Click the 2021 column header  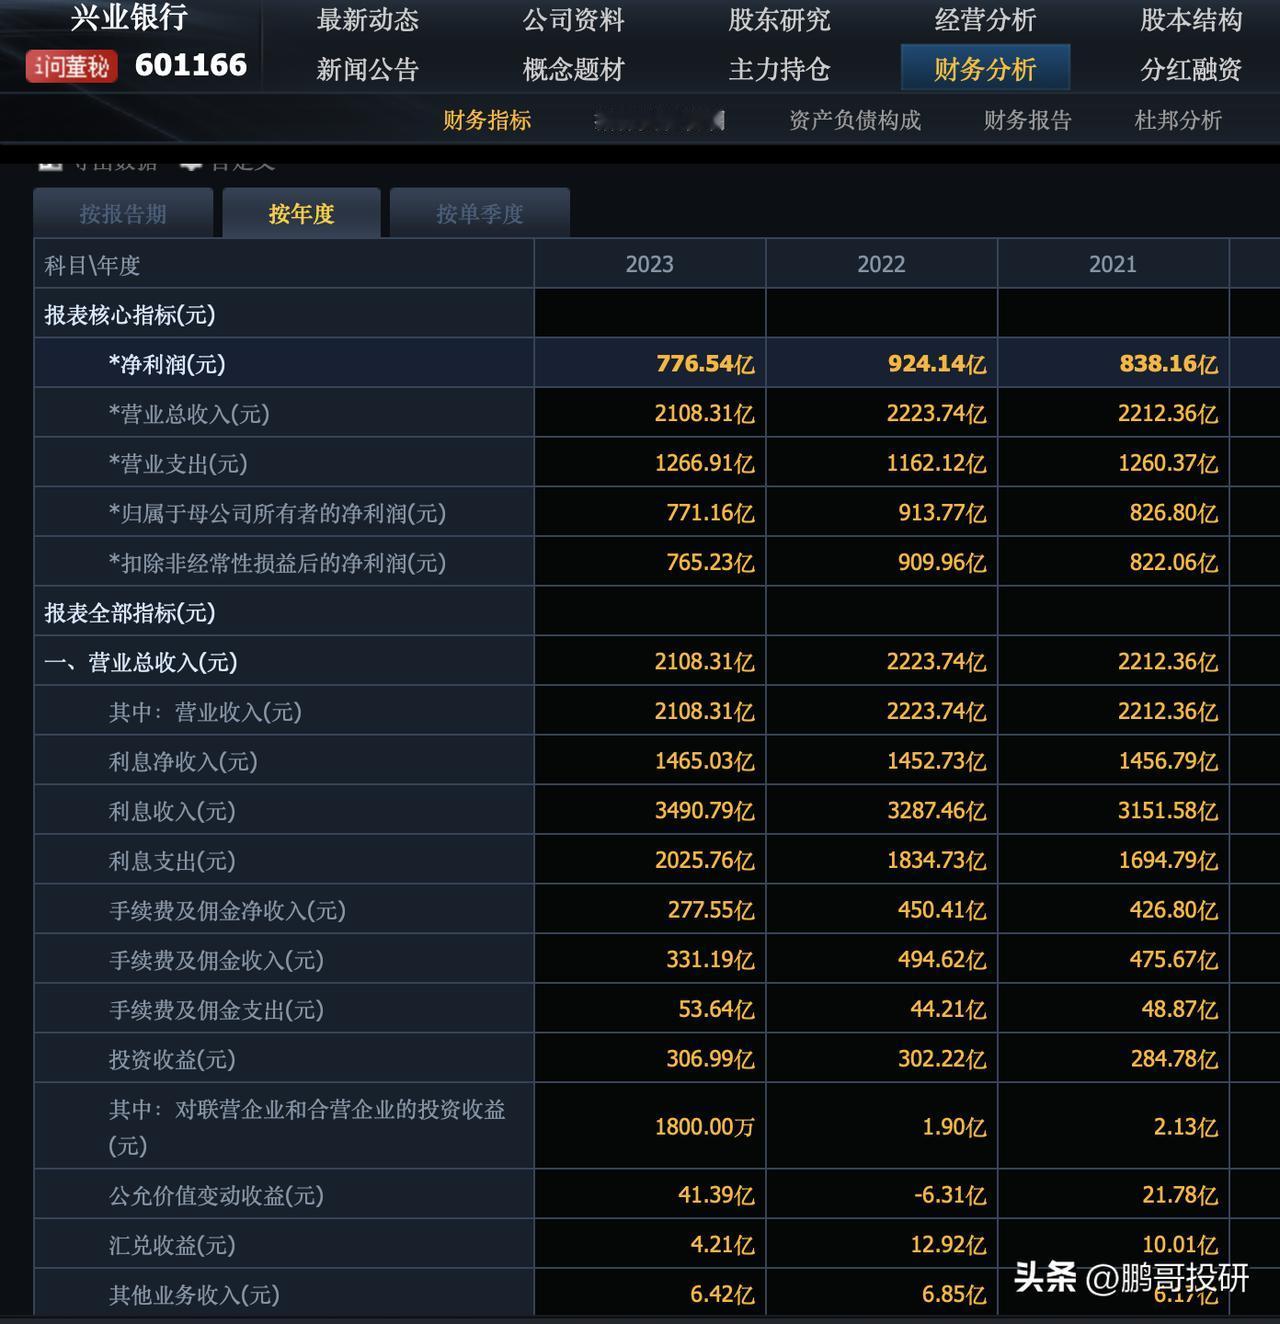pyautogui.click(x=1113, y=264)
